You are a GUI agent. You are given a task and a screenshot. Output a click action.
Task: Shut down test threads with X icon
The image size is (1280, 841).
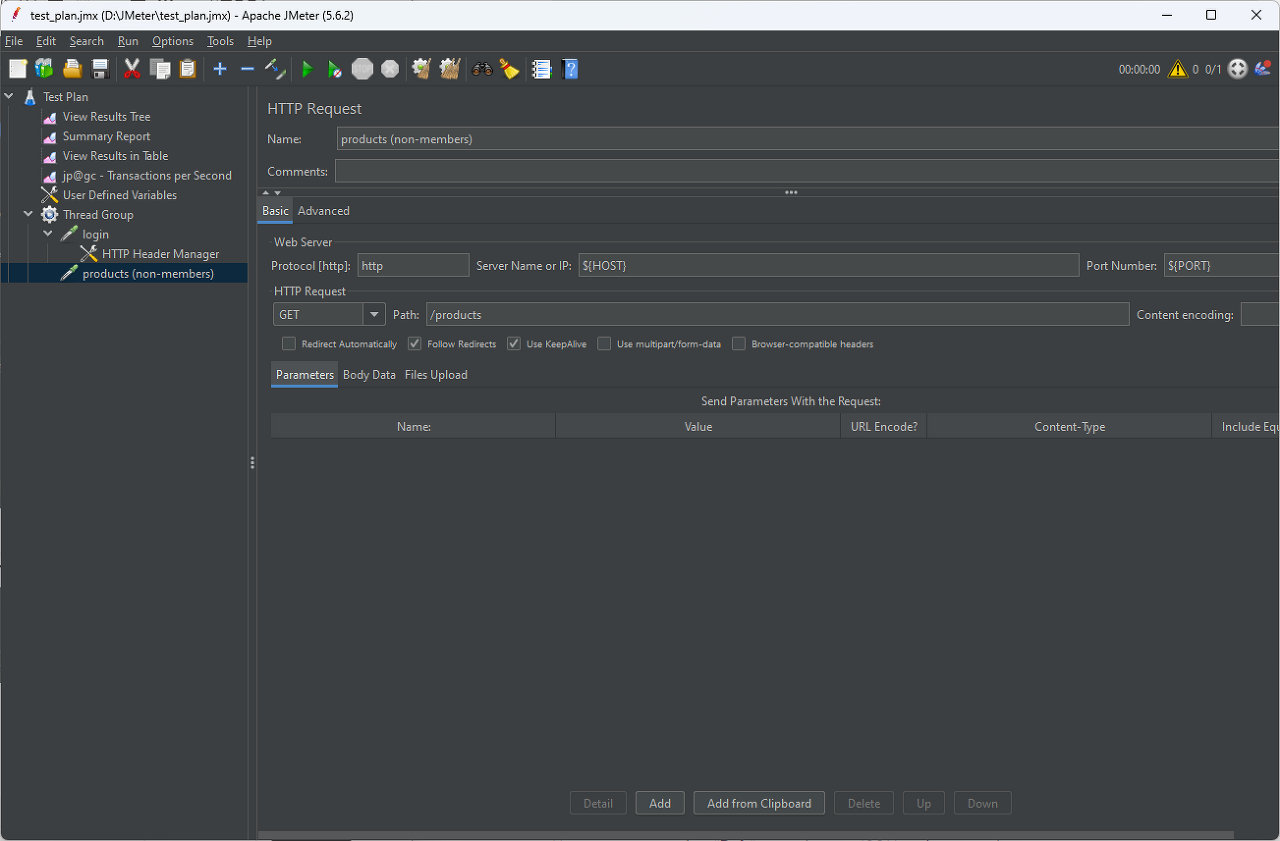click(390, 69)
